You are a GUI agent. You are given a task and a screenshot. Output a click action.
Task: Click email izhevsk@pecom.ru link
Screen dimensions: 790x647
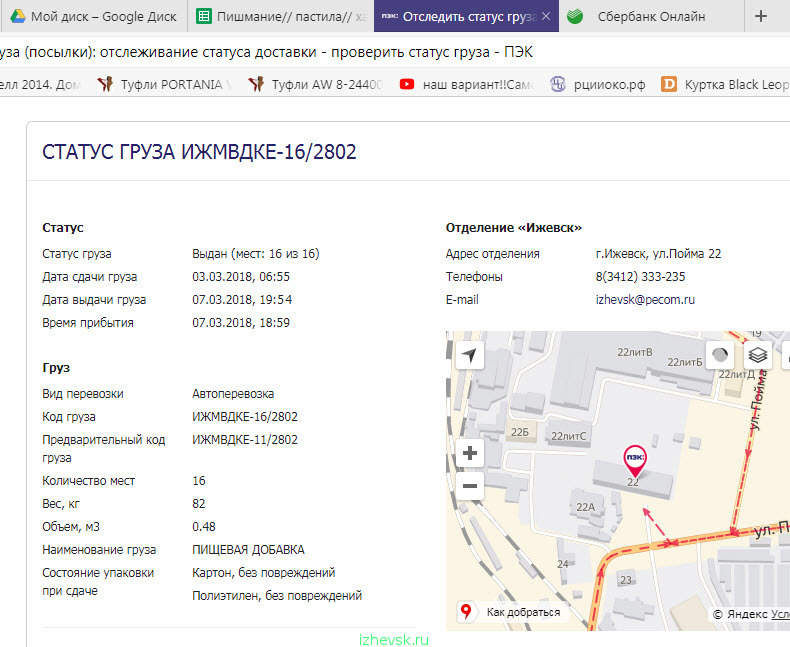645,300
